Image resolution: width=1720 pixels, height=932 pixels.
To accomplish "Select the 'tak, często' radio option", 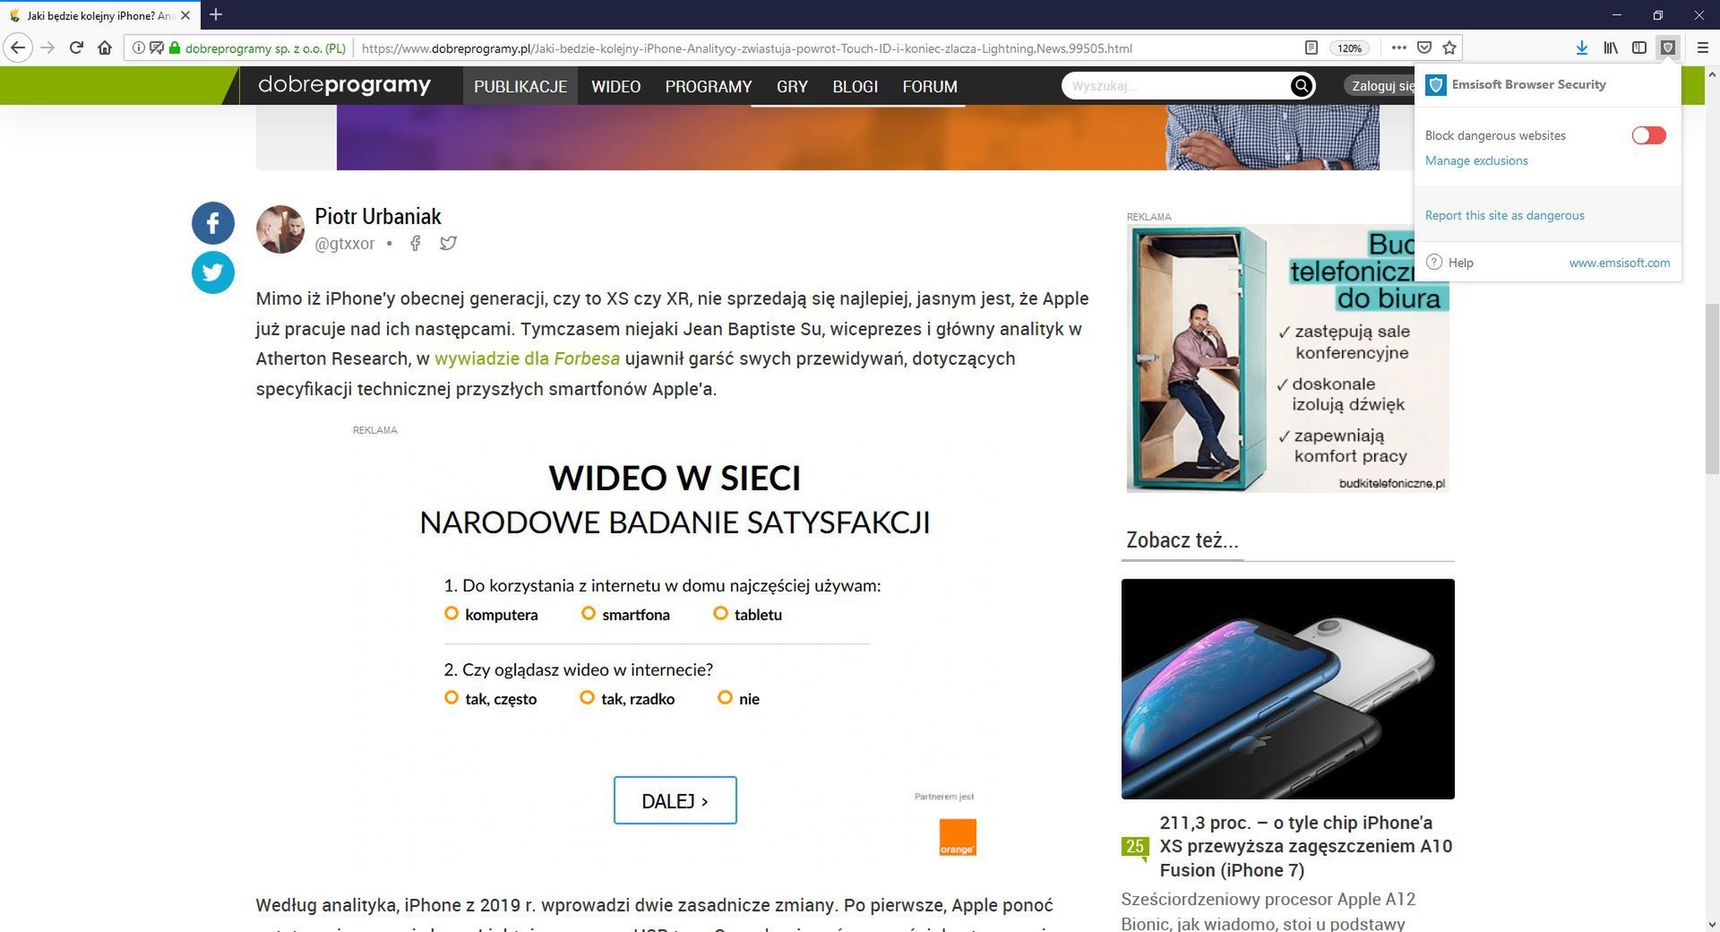I will 451,697.
